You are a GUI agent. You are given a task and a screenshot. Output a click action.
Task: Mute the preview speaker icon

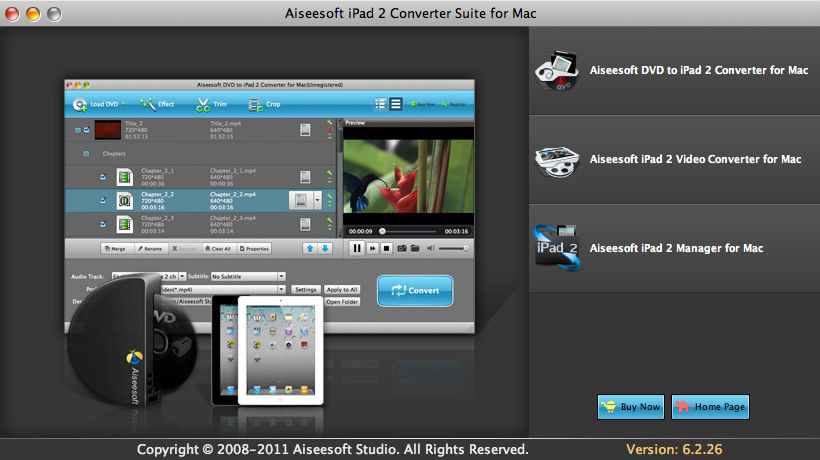tap(430, 248)
